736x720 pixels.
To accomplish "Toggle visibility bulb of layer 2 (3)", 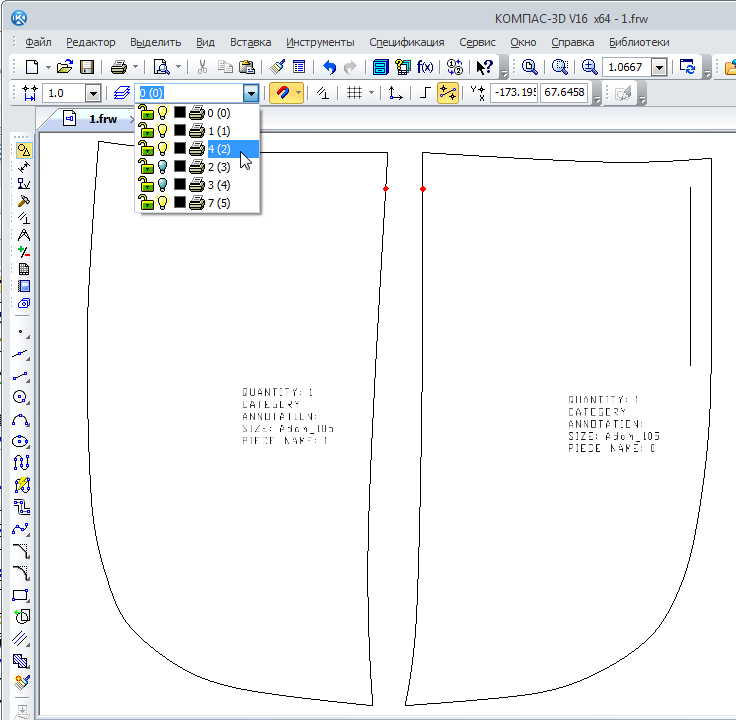I will point(162,167).
